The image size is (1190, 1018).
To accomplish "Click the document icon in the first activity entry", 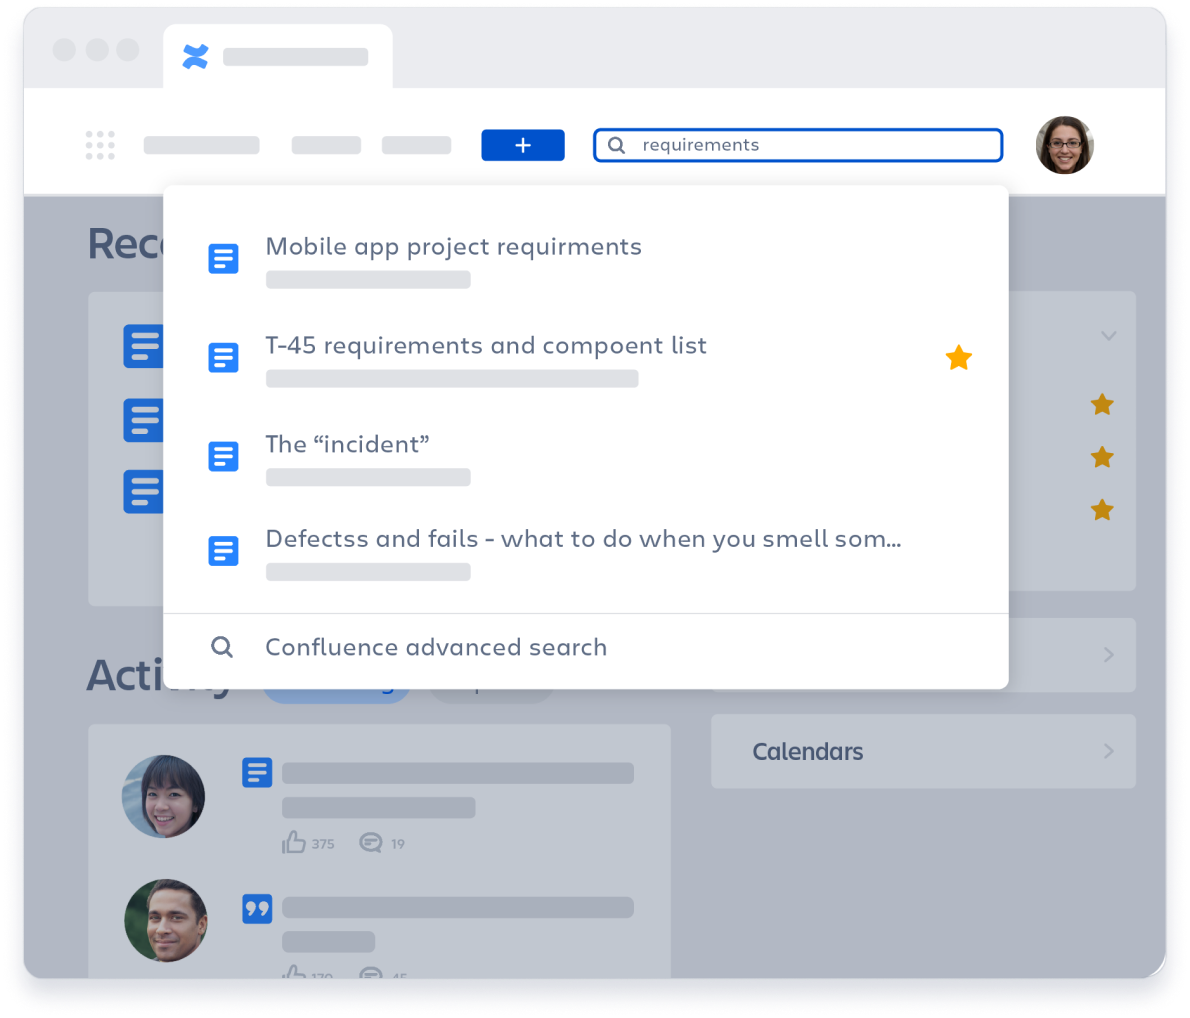I will [x=257, y=772].
